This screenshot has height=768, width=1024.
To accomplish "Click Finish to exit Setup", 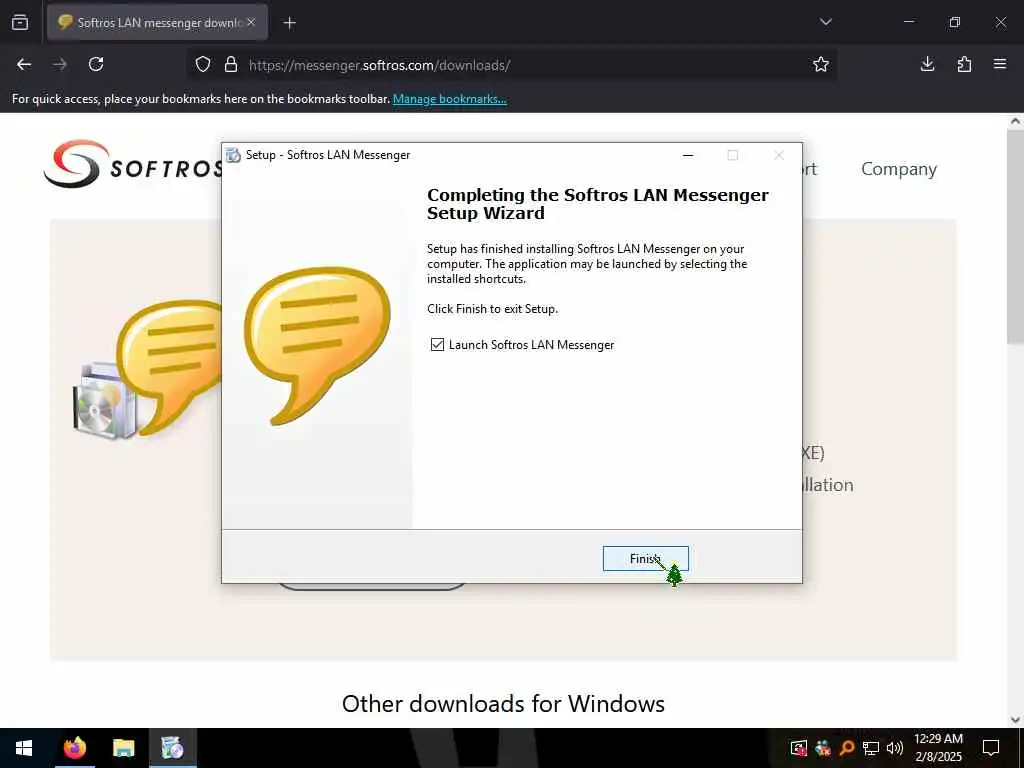I will 645,558.
